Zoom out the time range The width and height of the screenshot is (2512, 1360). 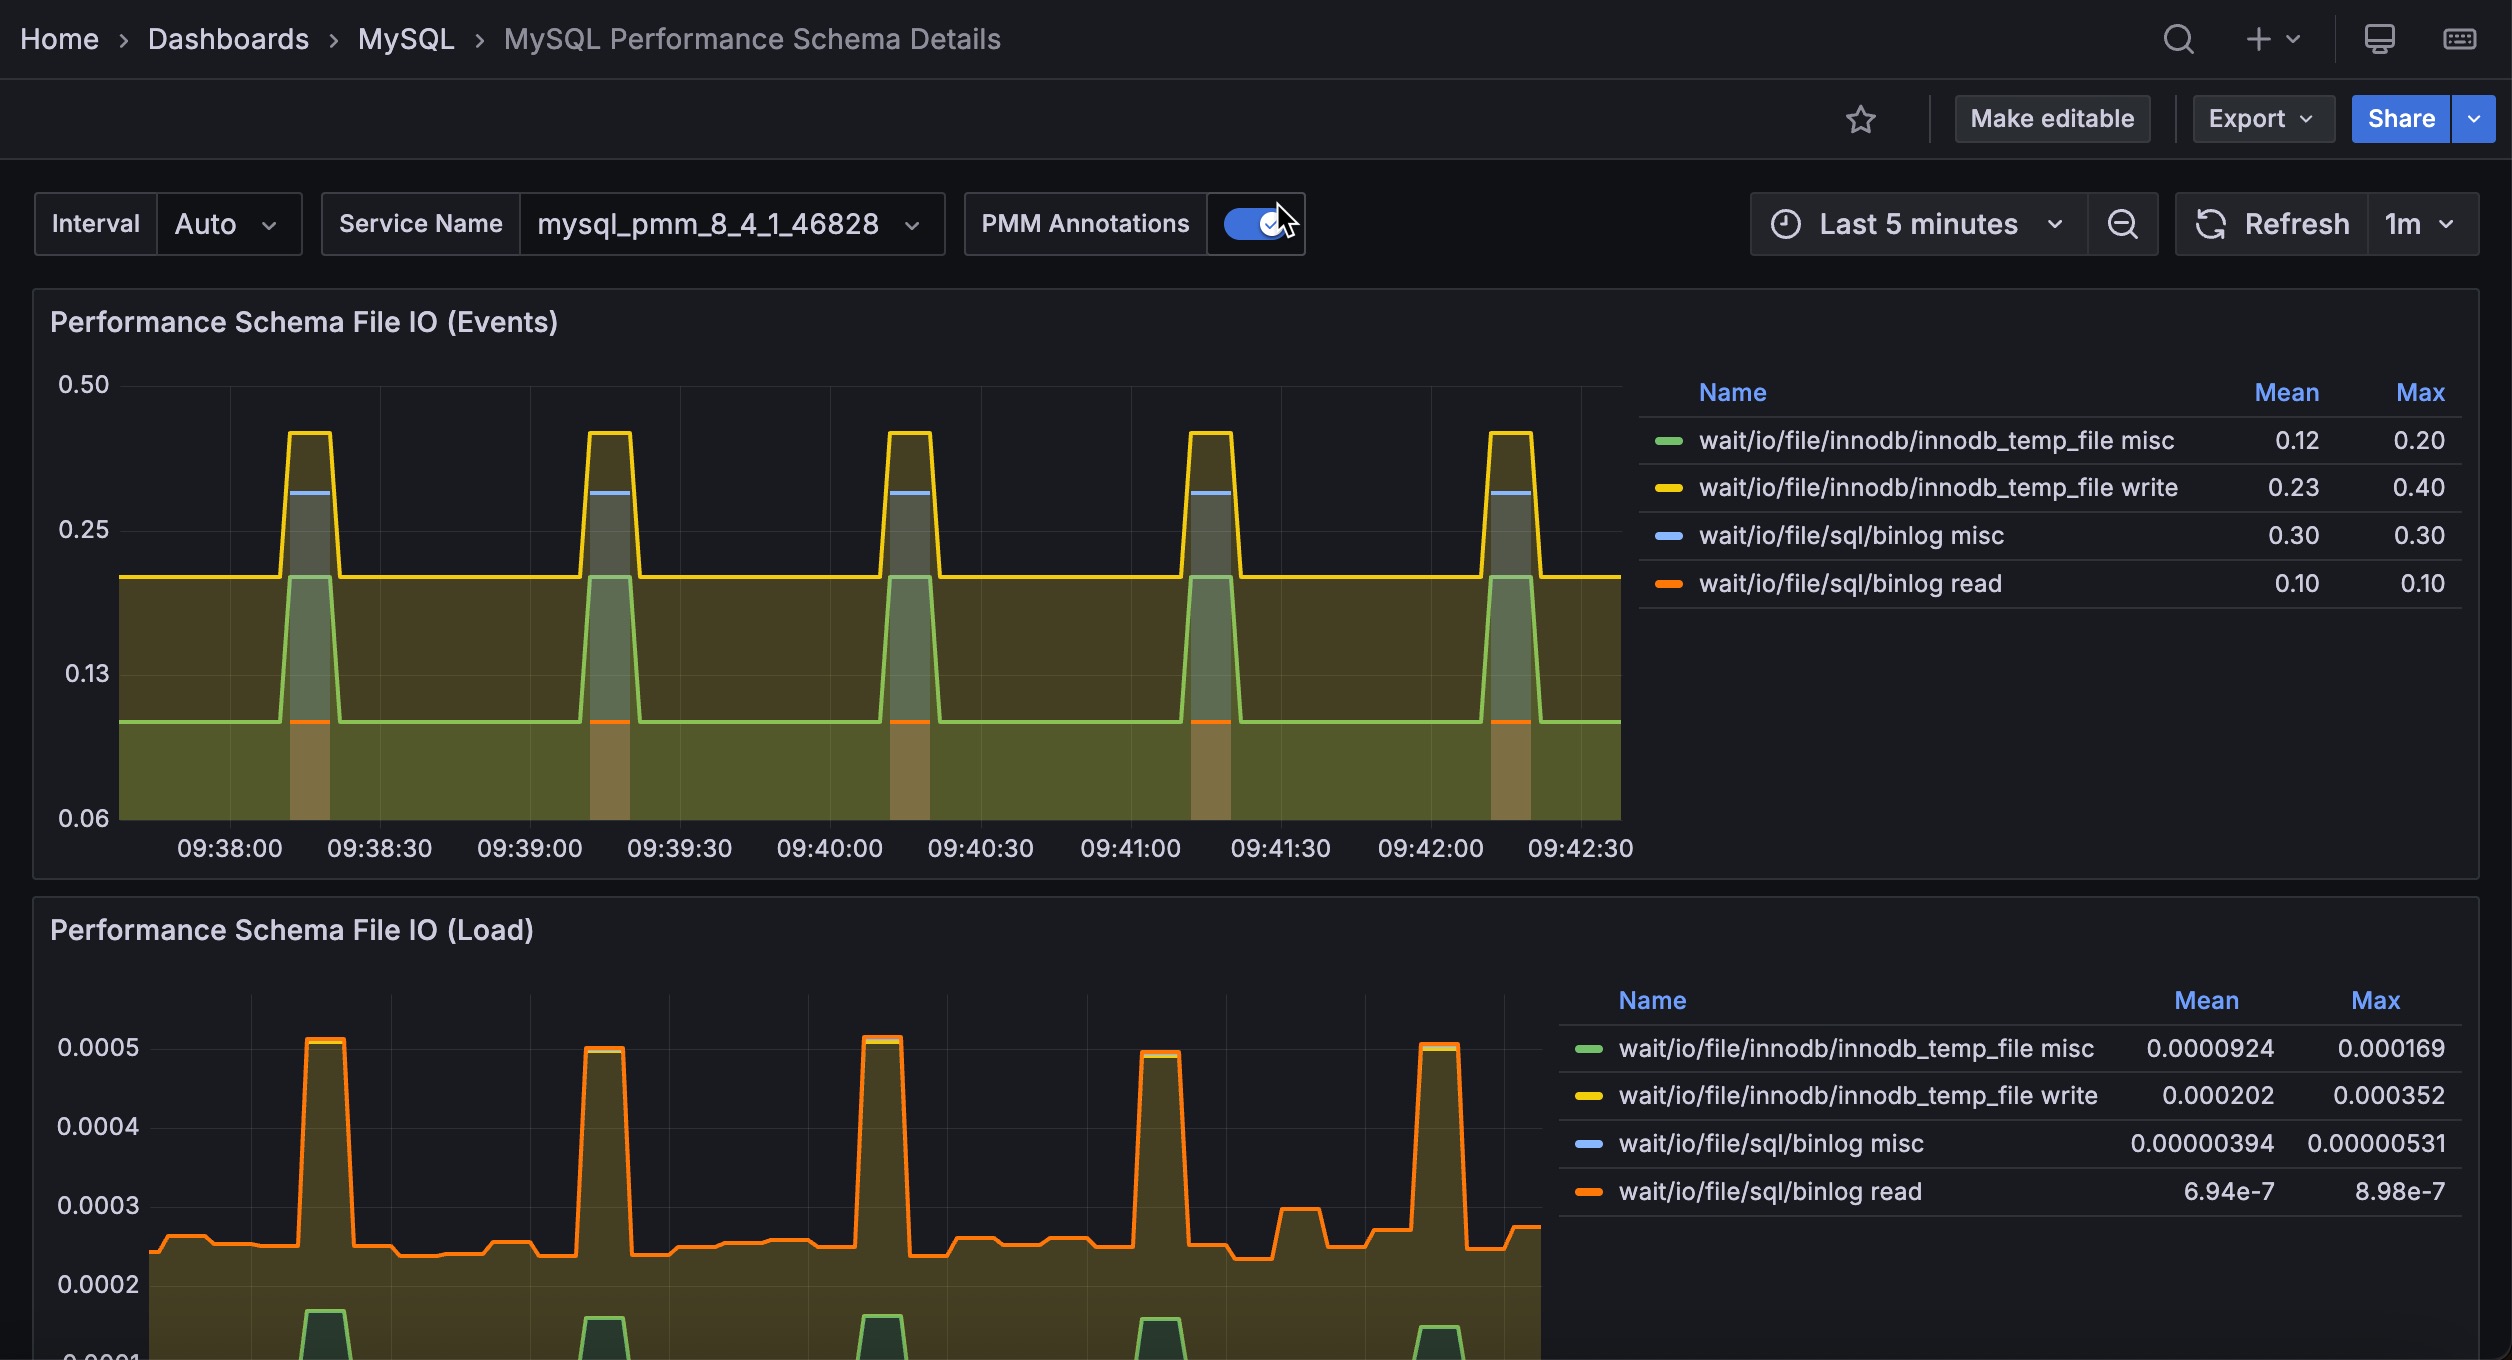point(2122,224)
